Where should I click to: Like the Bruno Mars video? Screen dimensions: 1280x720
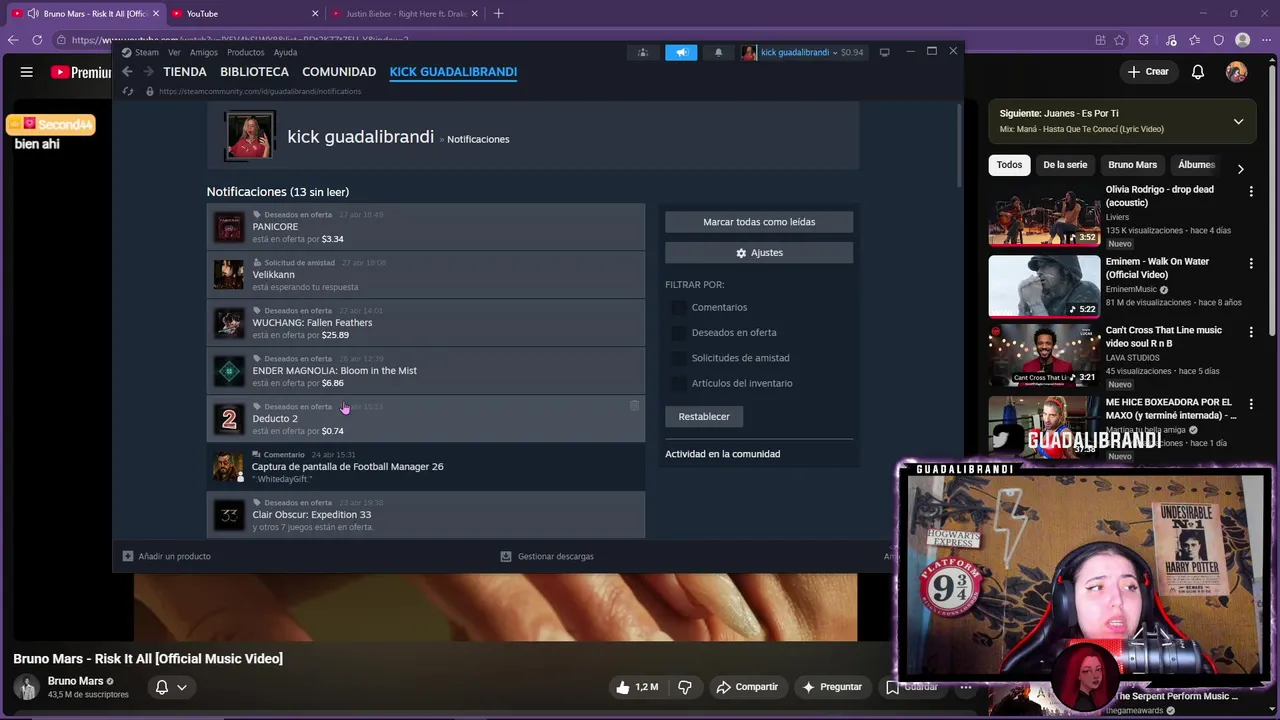tap(636, 687)
